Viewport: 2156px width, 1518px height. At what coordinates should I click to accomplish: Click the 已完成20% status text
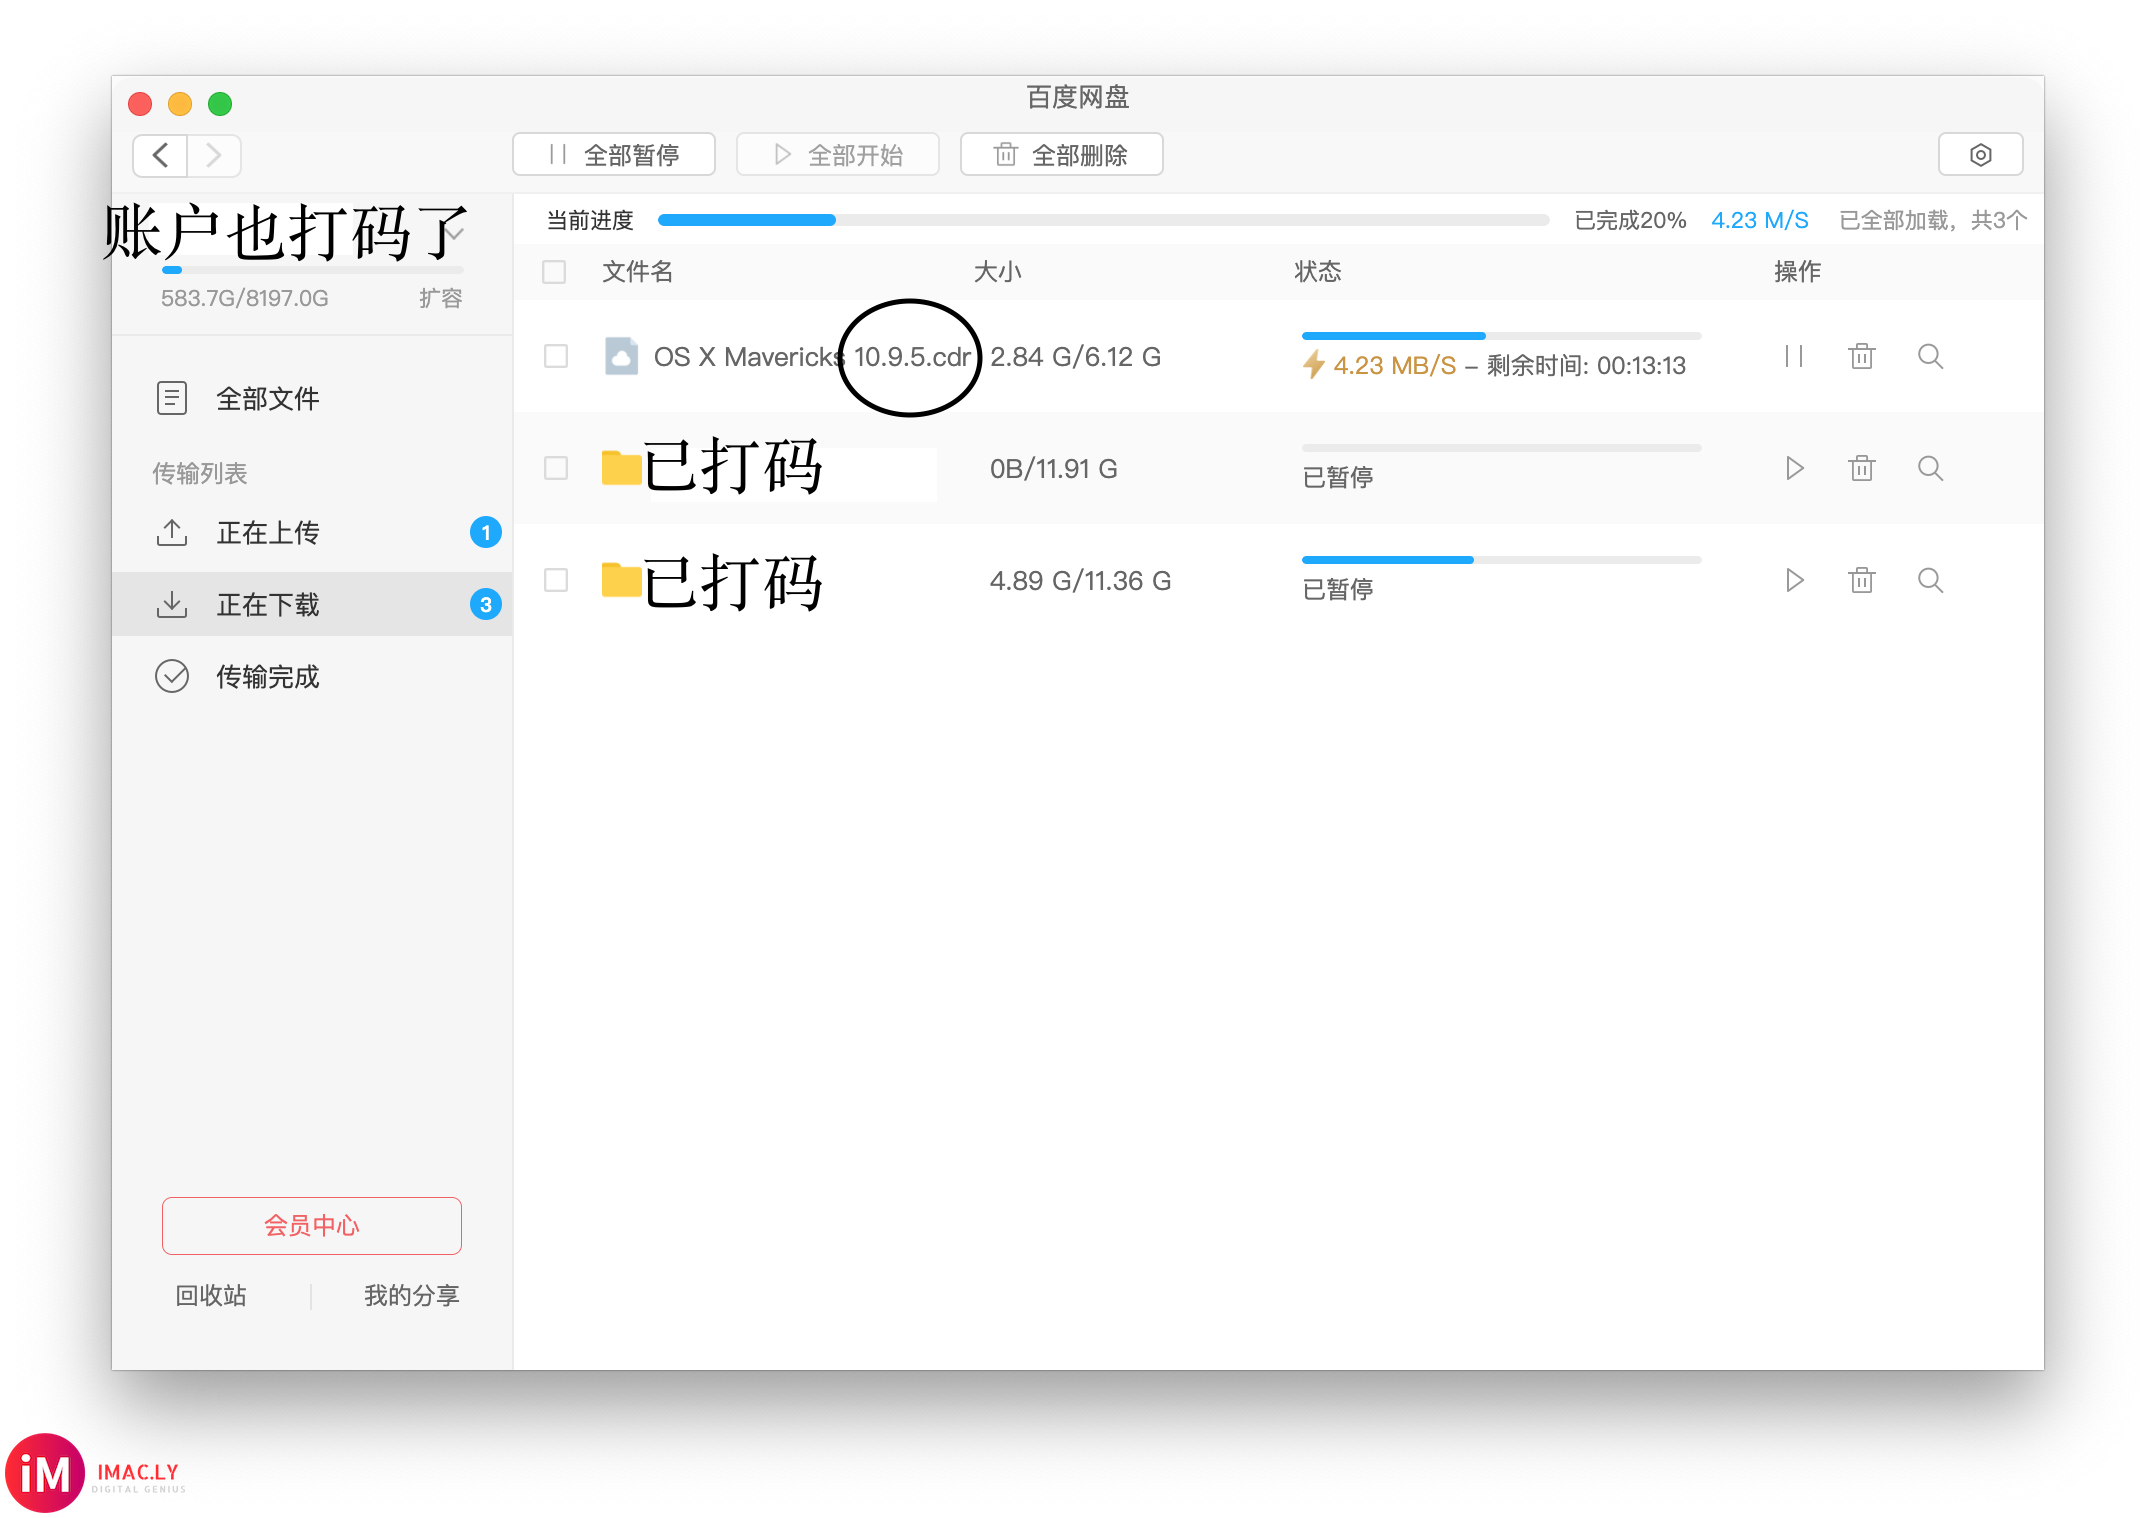coord(1631,220)
